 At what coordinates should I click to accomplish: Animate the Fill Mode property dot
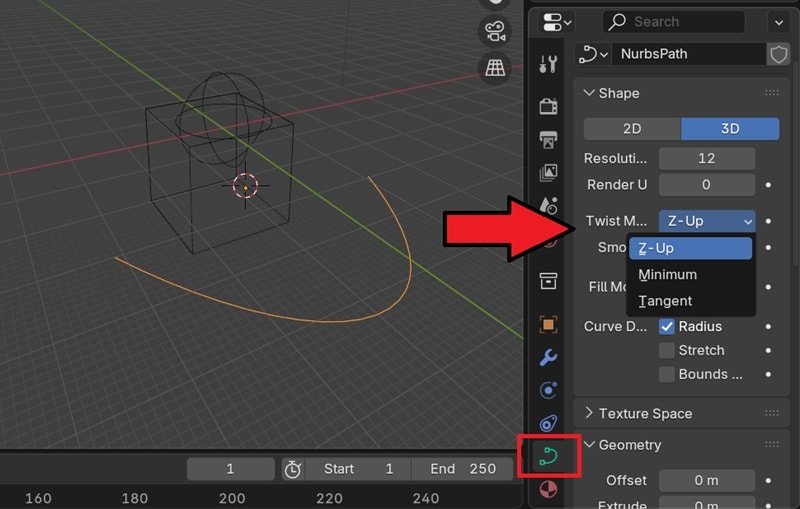coord(768,287)
